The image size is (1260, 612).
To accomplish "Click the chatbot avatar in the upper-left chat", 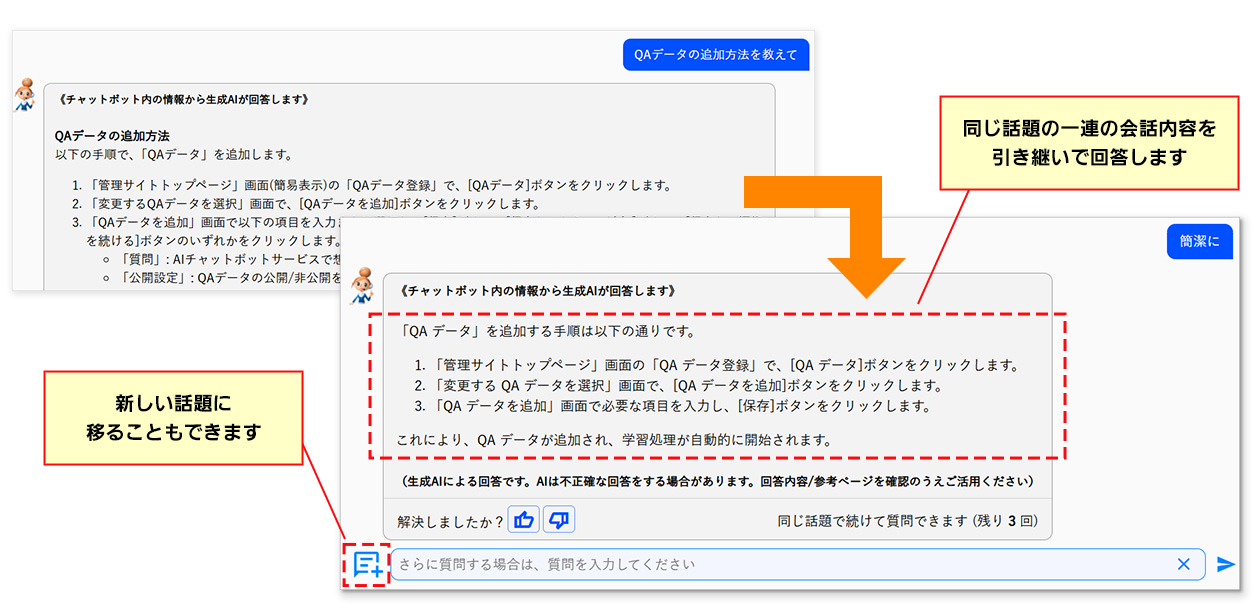I will (x=25, y=96).
